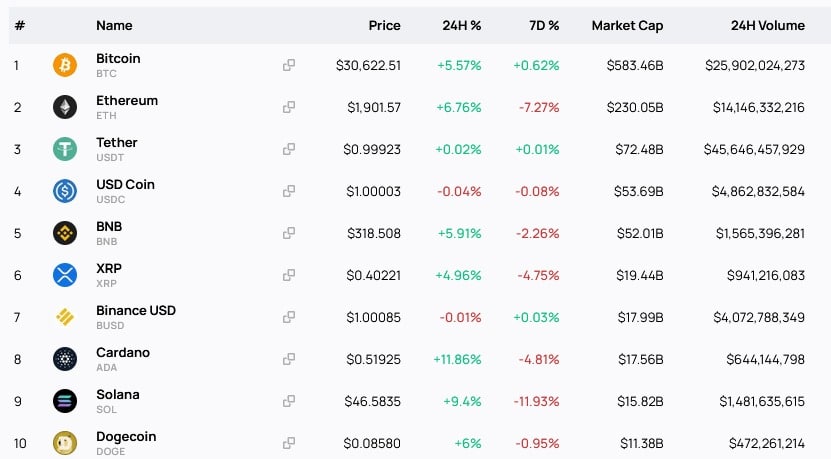Click the Binance USD price $1.00085
Screen dimensions: 831x459
point(374,317)
